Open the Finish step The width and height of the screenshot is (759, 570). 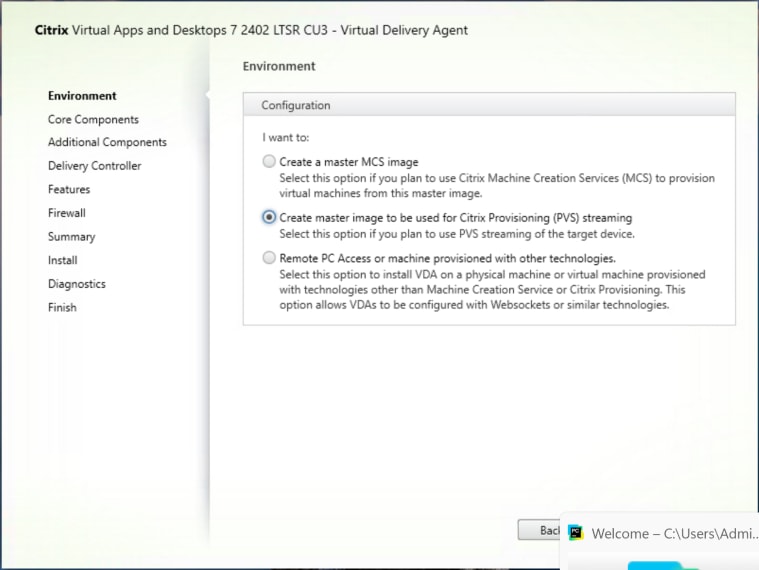pos(62,308)
